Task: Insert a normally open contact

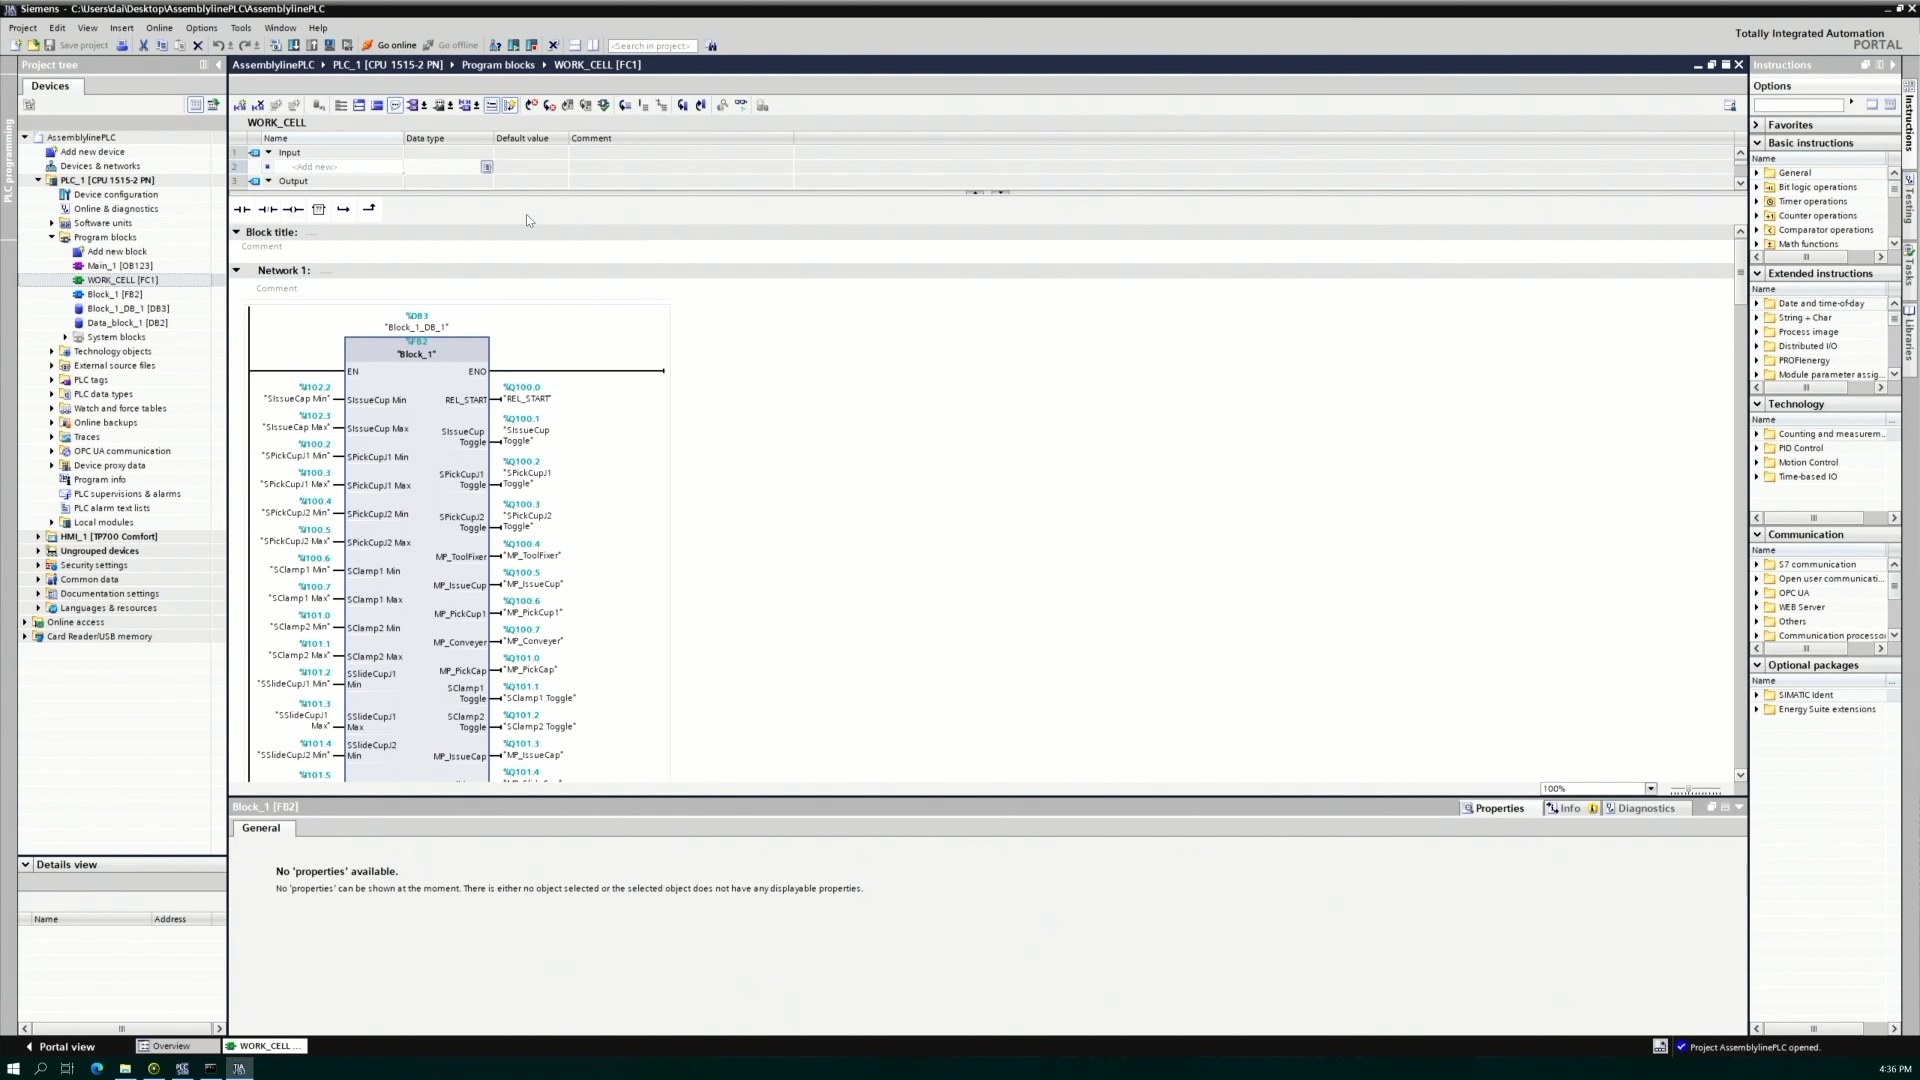Action: click(242, 209)
